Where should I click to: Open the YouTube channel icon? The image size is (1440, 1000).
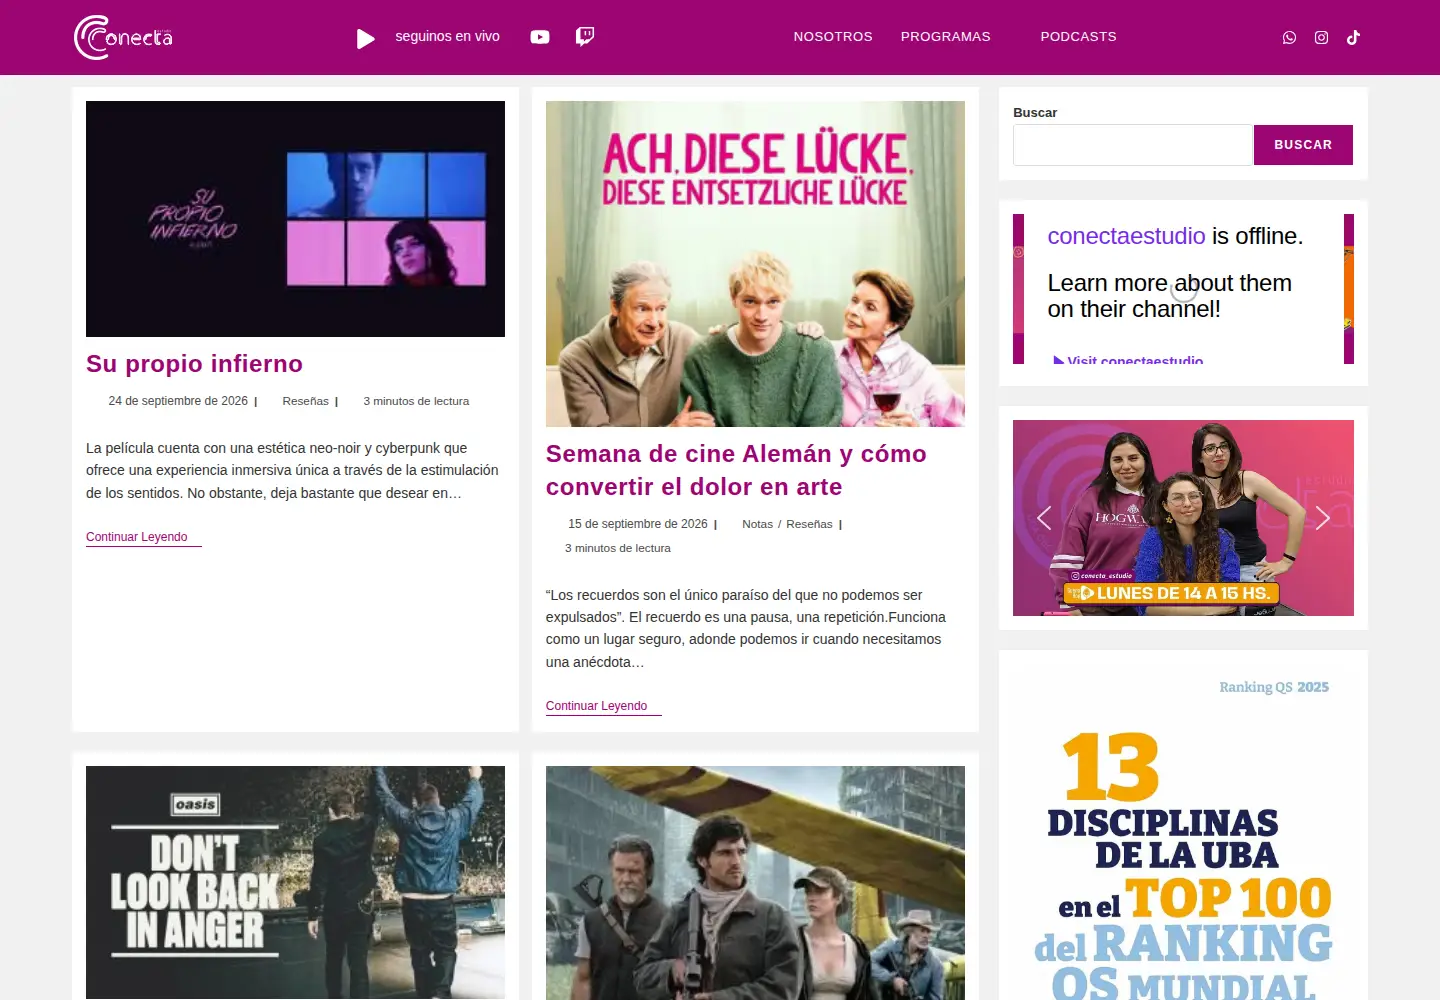(x=540, y=37)
